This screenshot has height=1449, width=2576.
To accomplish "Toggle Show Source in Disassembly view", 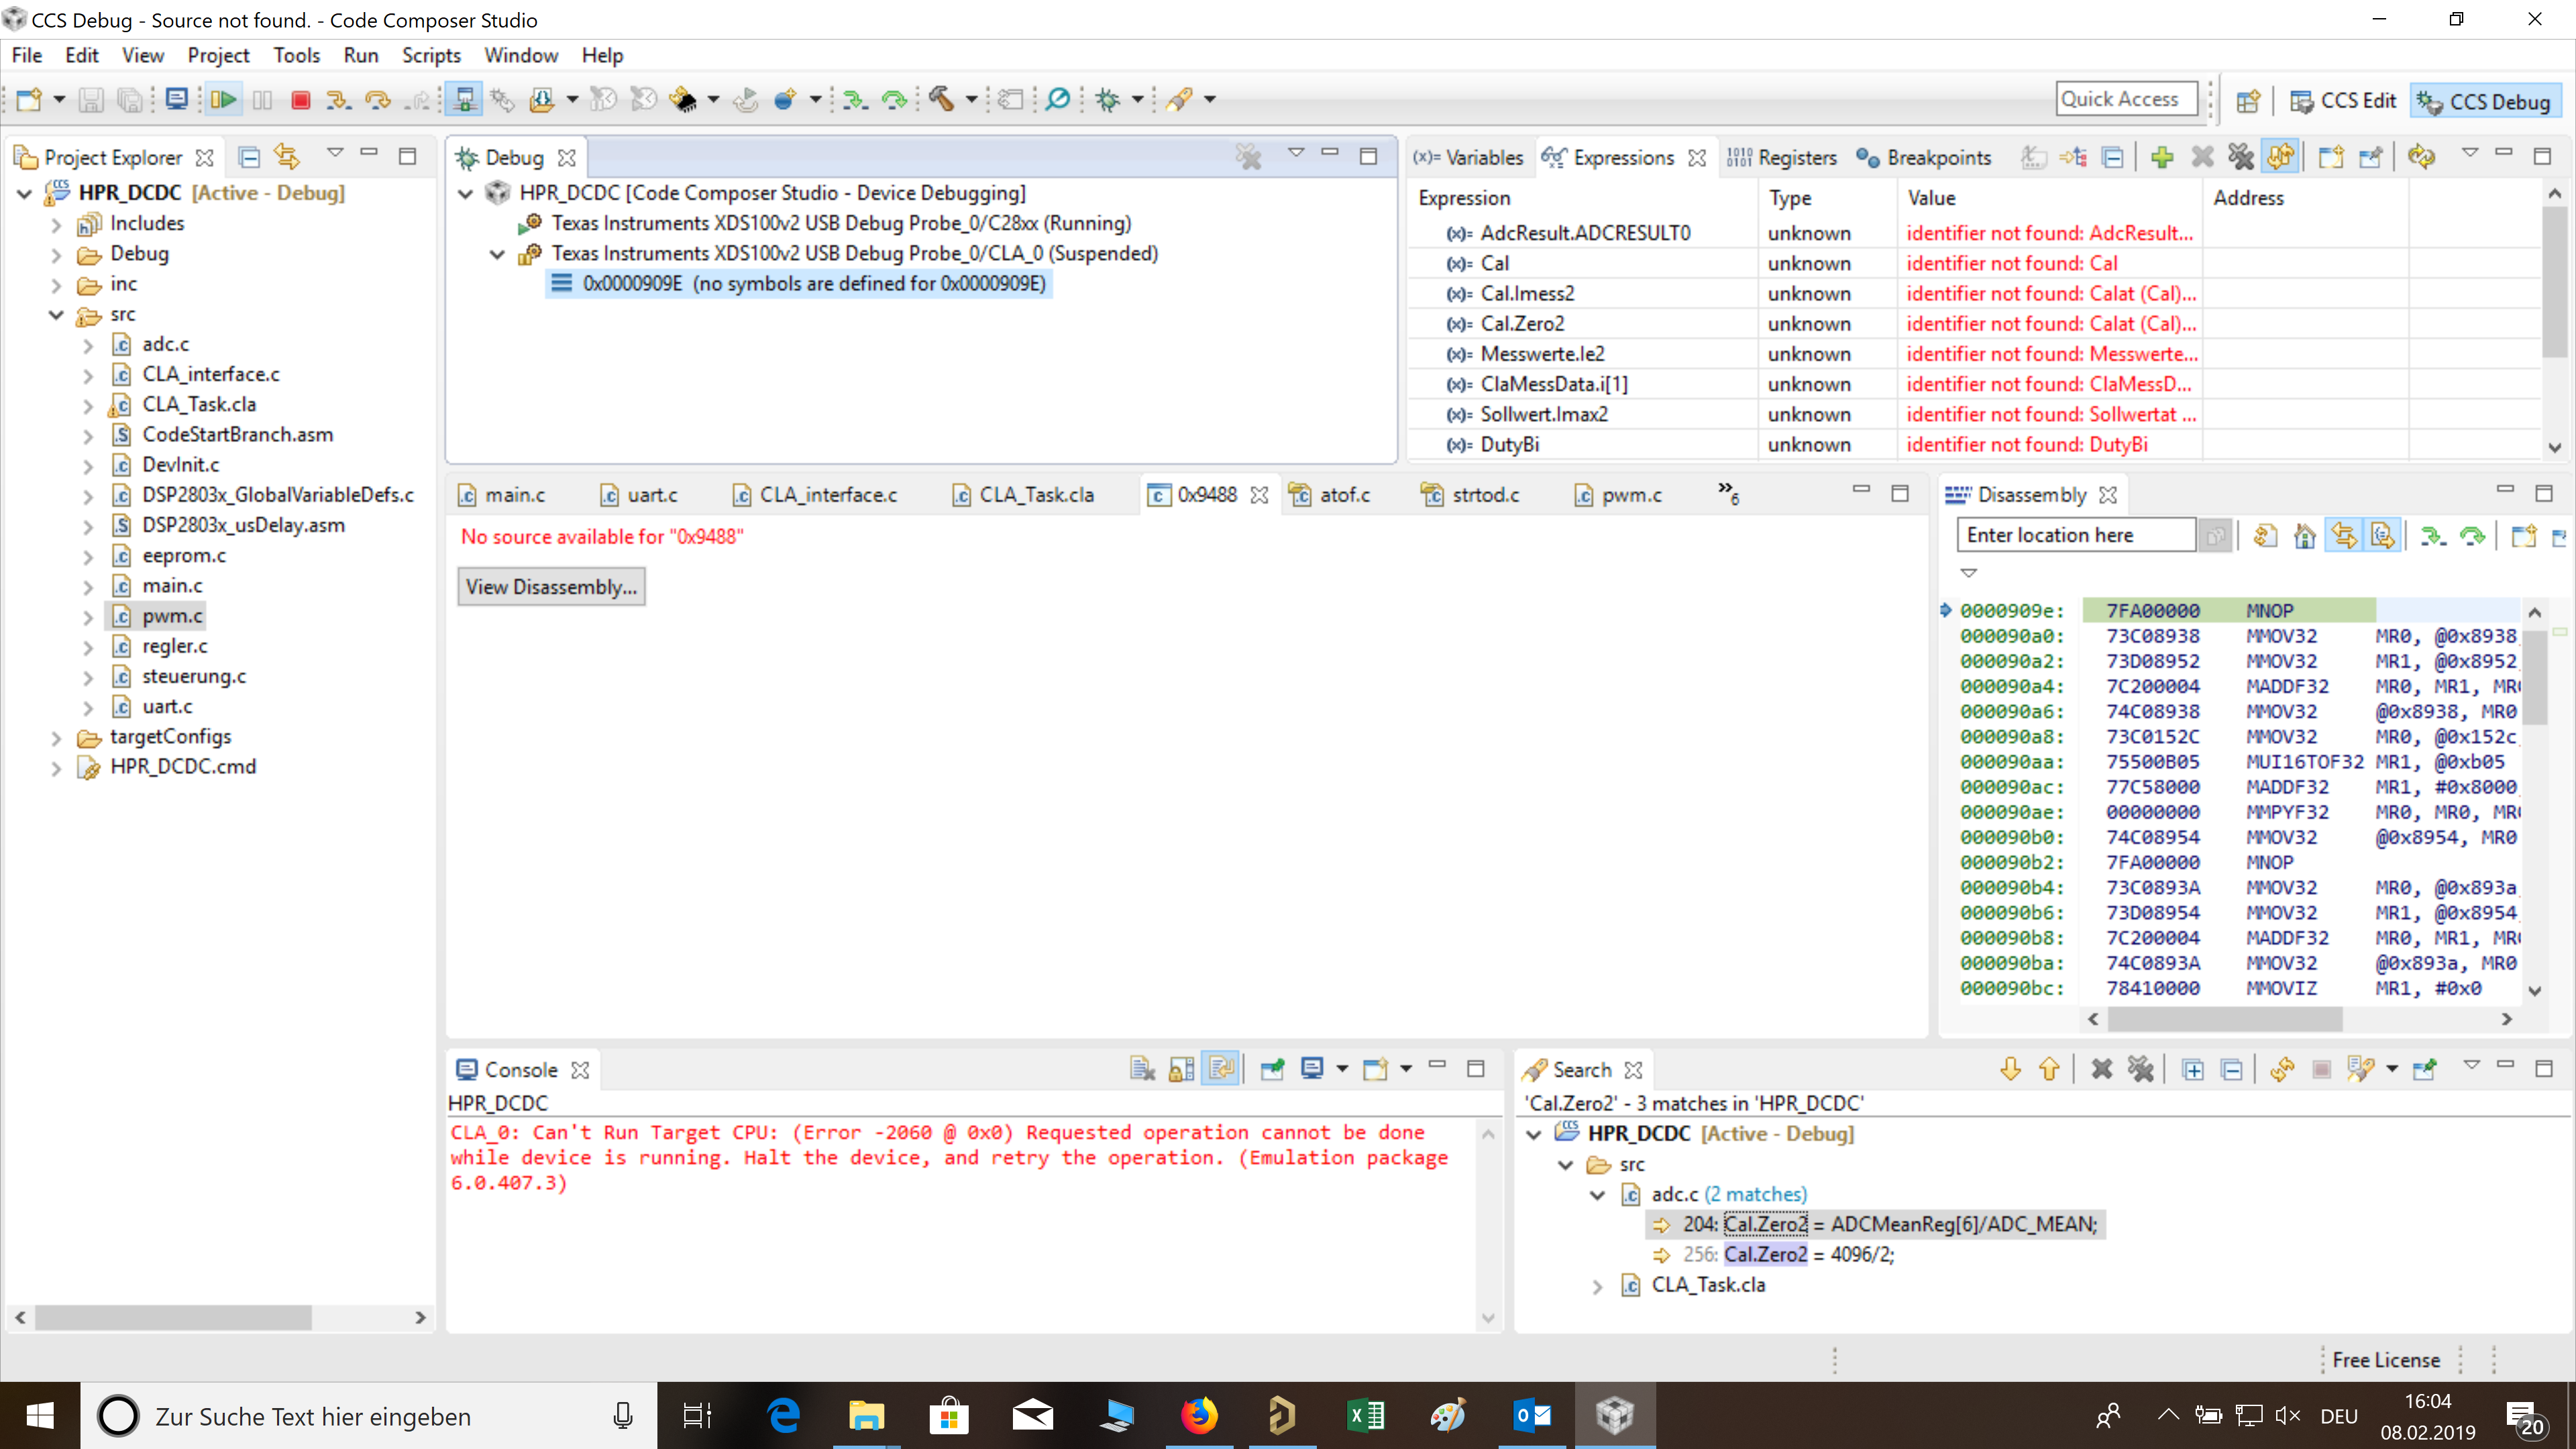I will pyautogui.click(x=2383, y=536).
